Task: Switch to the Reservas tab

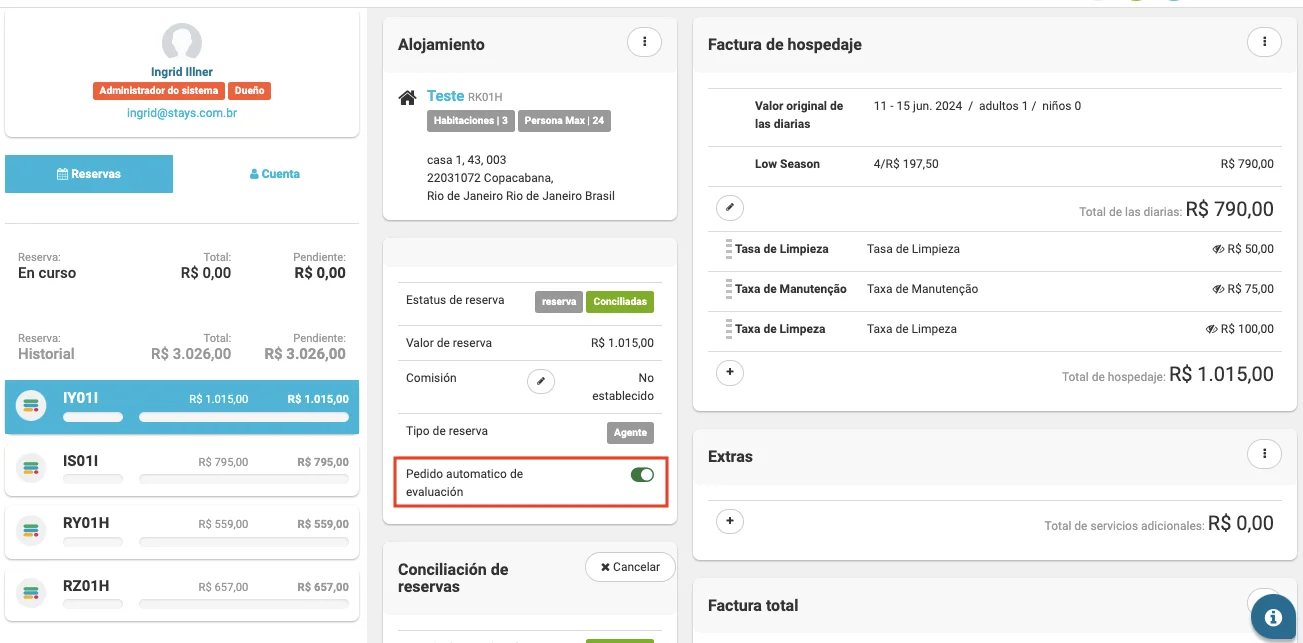Action: (89, 174)
